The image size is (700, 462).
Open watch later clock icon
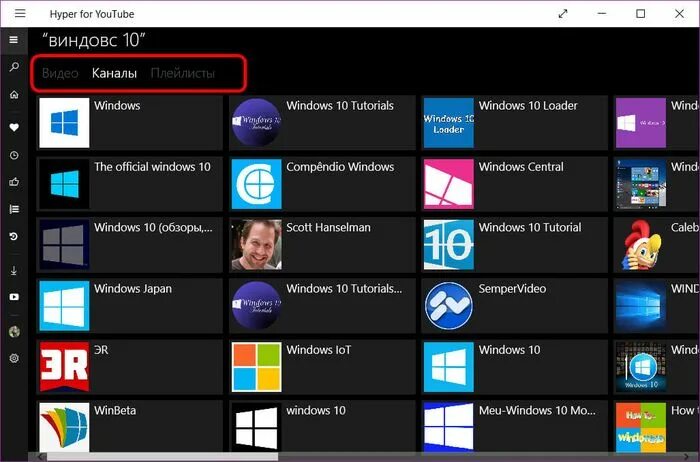14,155
